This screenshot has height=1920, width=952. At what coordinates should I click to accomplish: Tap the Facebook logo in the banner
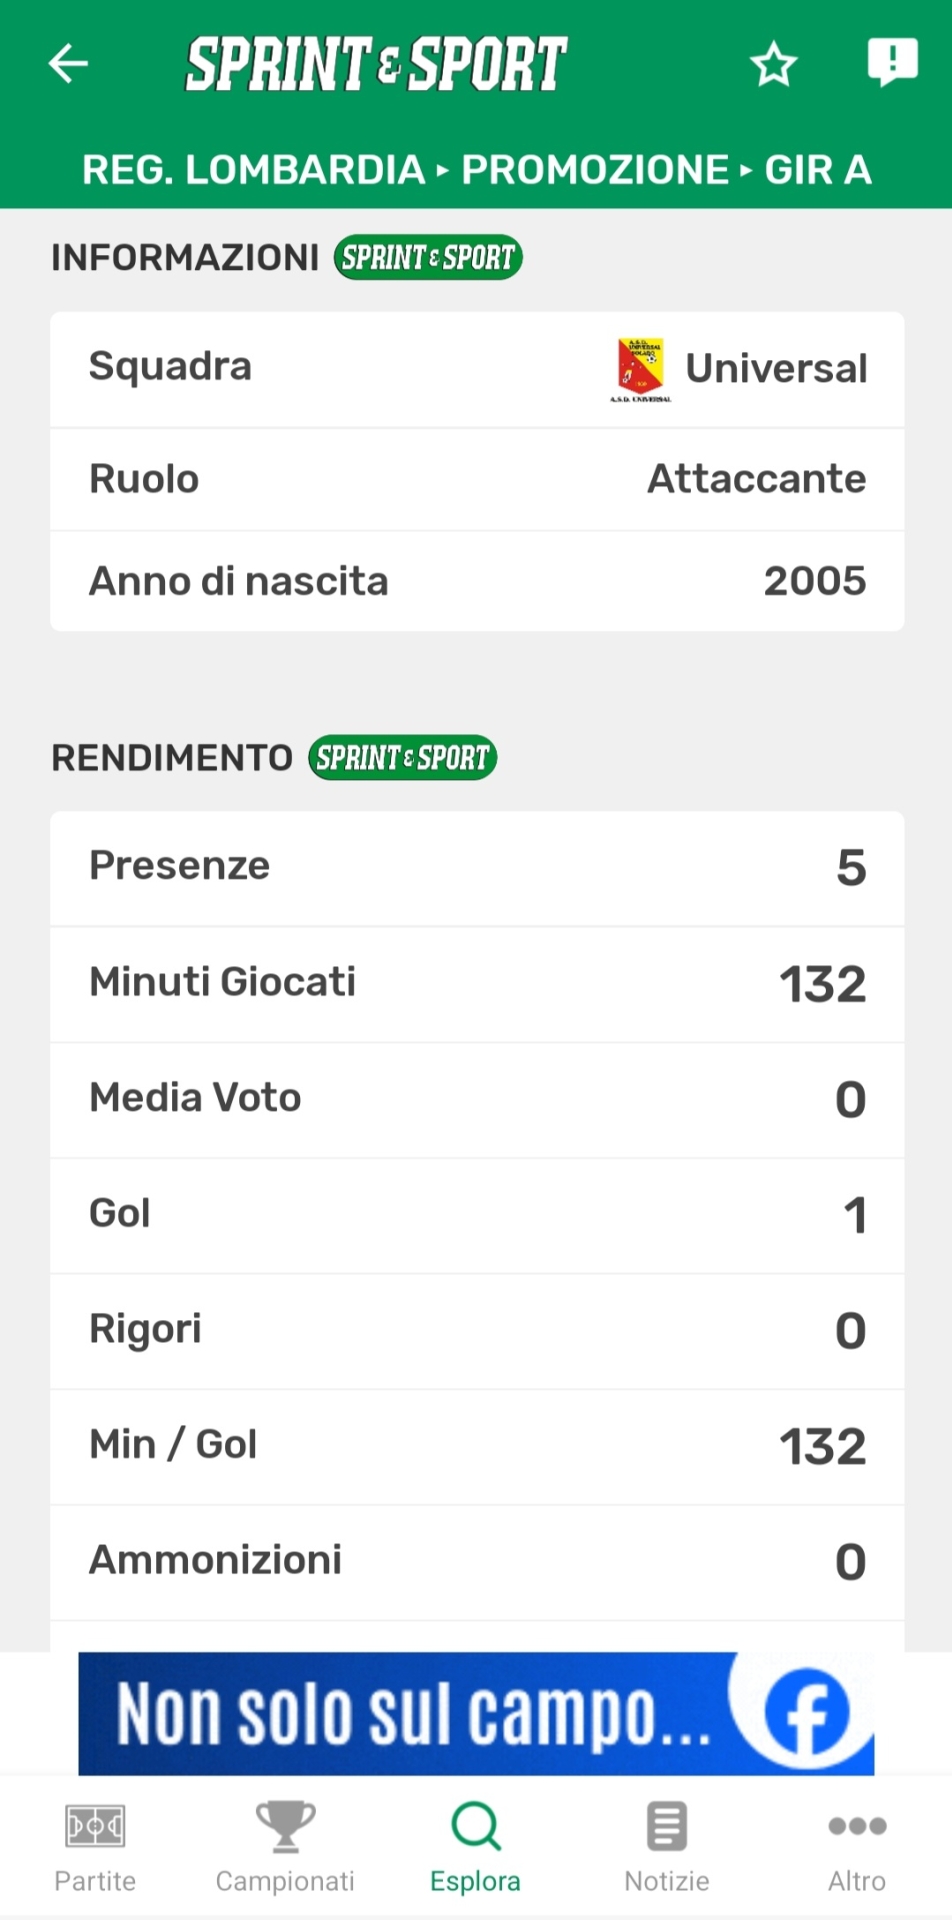(807, 1711)
